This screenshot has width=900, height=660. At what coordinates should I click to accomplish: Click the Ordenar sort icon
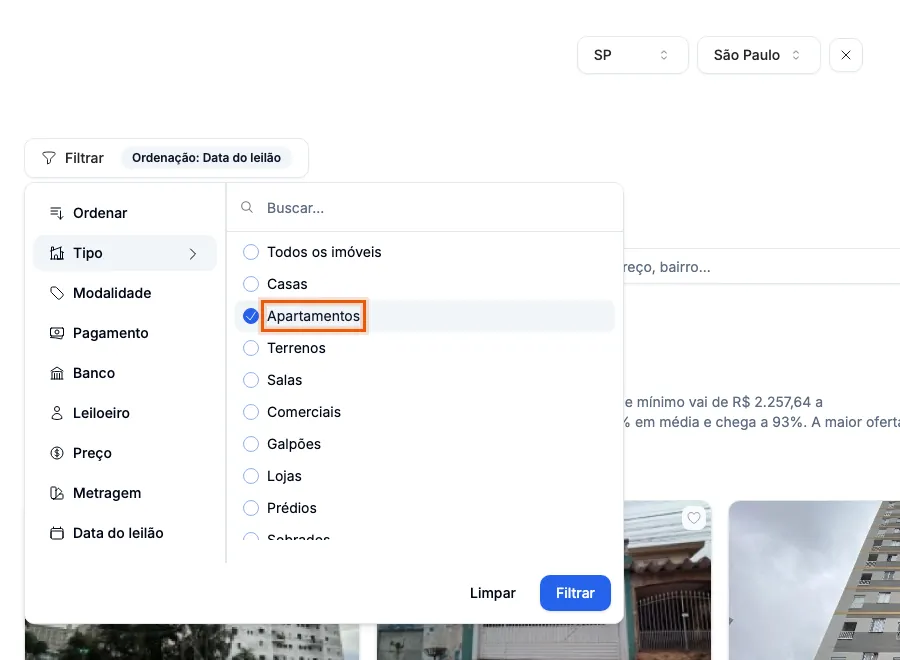click(56, 213)
